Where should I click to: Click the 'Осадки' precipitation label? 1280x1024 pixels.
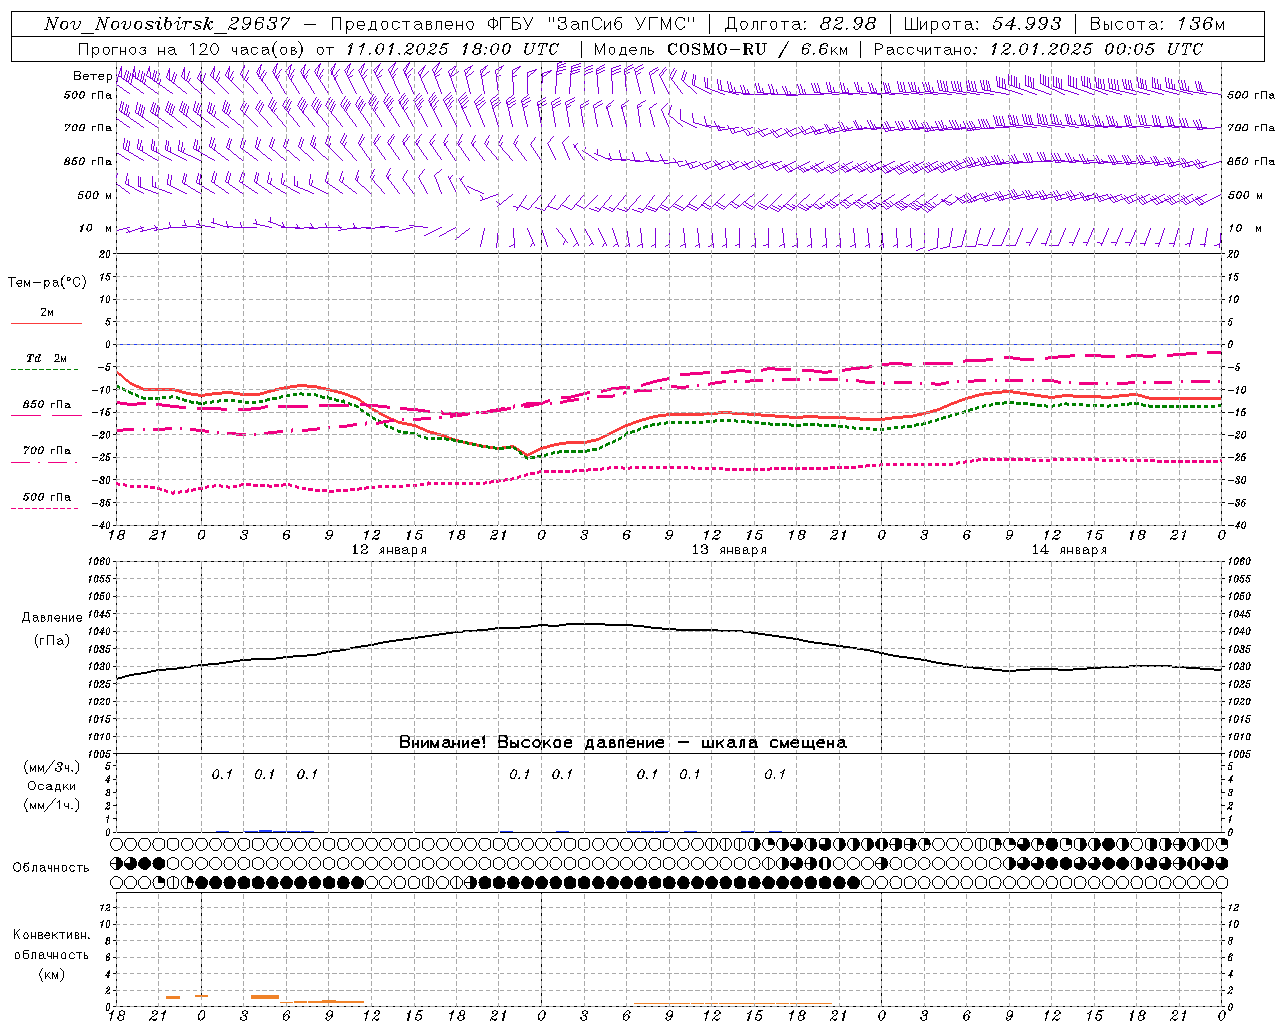52,786
